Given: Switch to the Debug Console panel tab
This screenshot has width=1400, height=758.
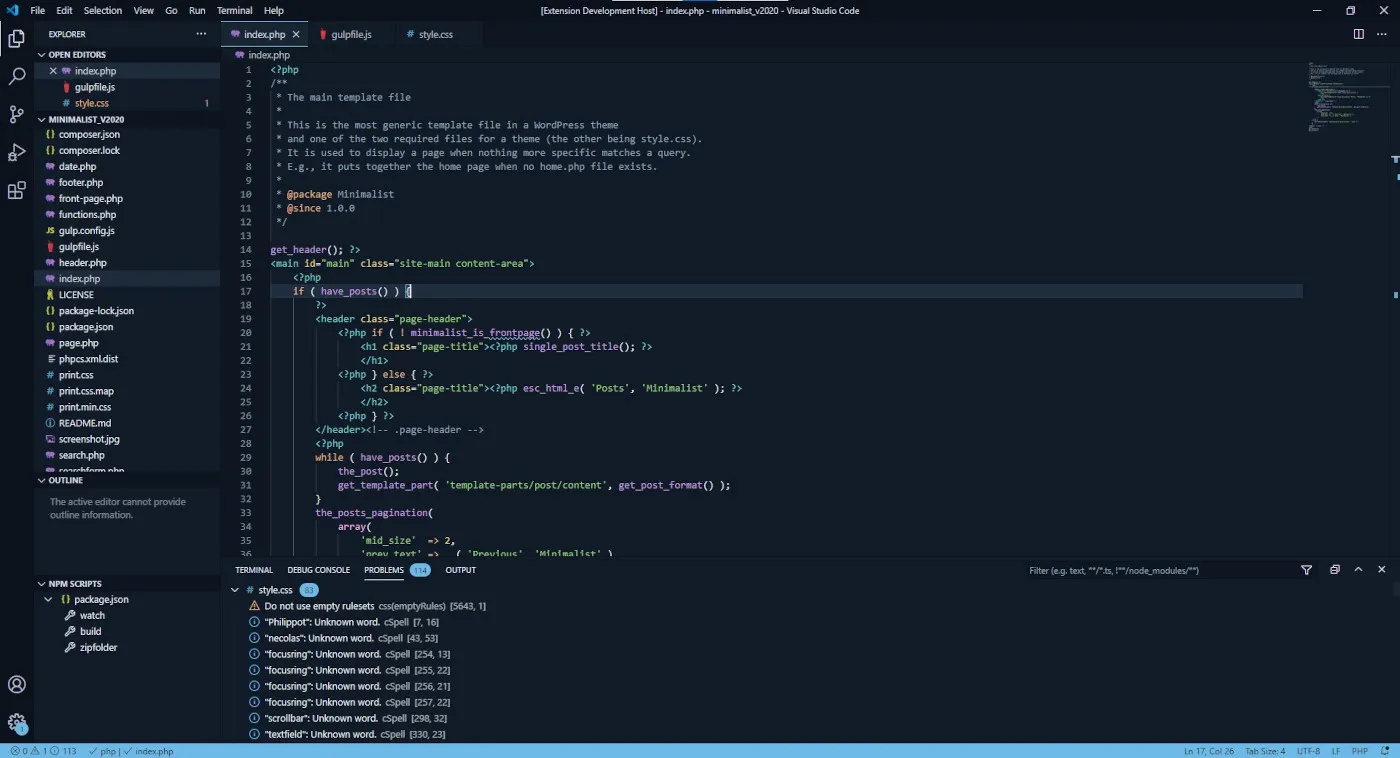Looking at the screenshot, I should (x=318, y=570).
